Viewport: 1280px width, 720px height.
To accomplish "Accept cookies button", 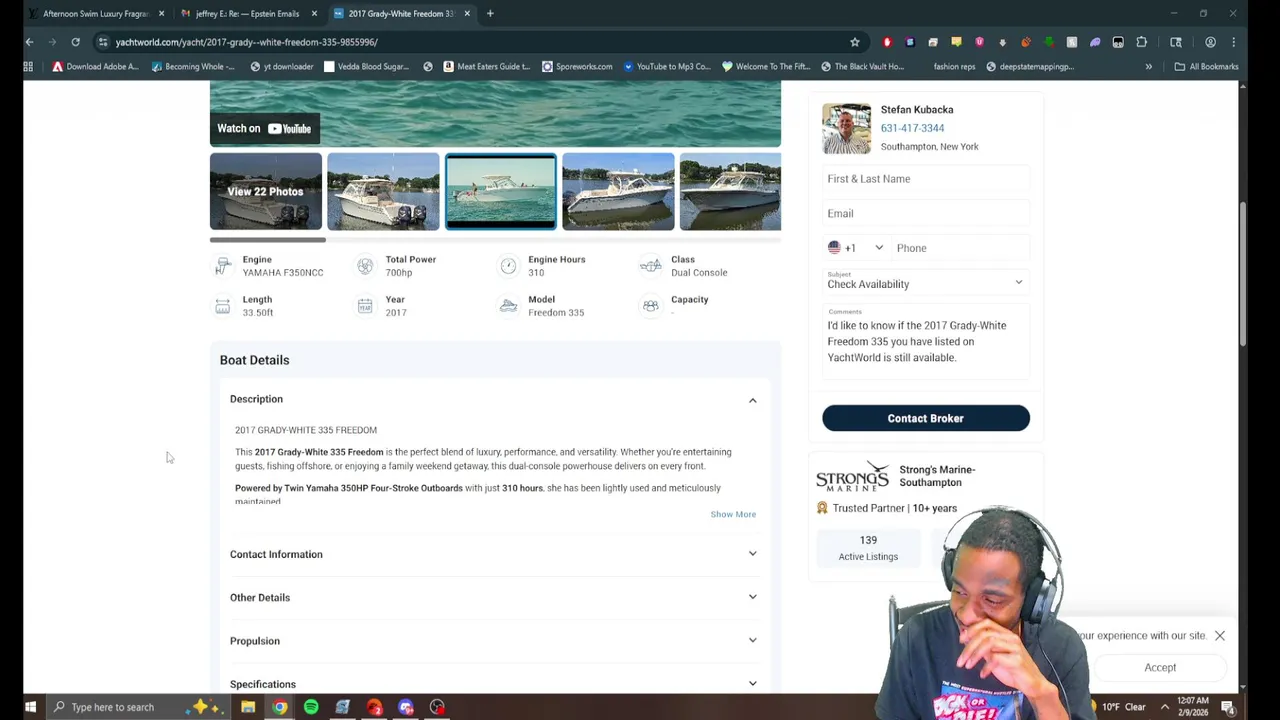I will coord(1160,667).
